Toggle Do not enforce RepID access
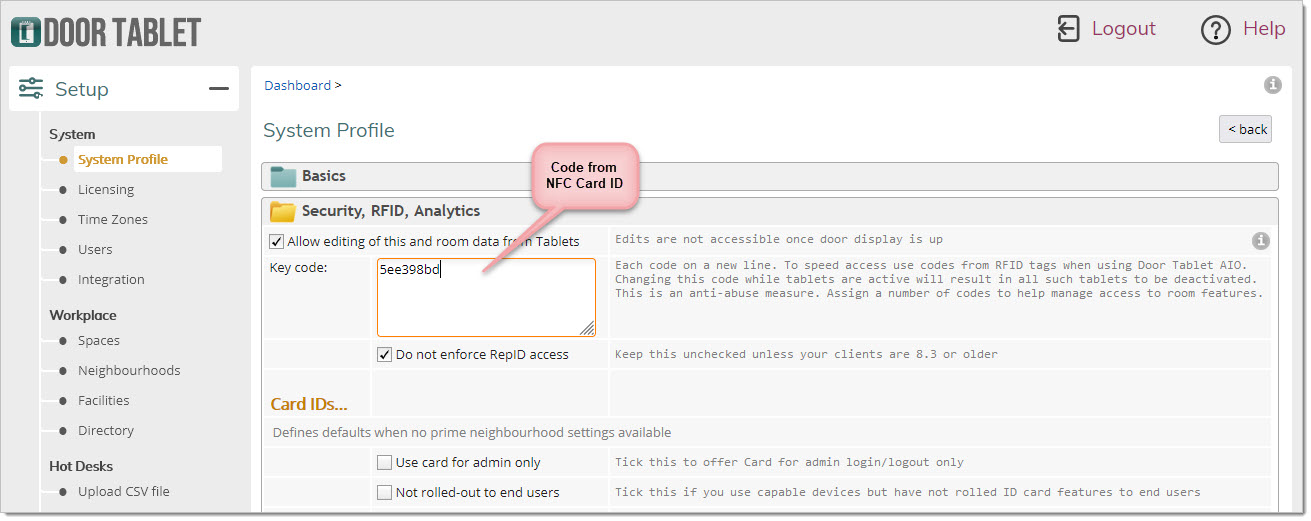The width and height of the screenshot is (1311, 521). pyautogui.click(x=384, y=354)
